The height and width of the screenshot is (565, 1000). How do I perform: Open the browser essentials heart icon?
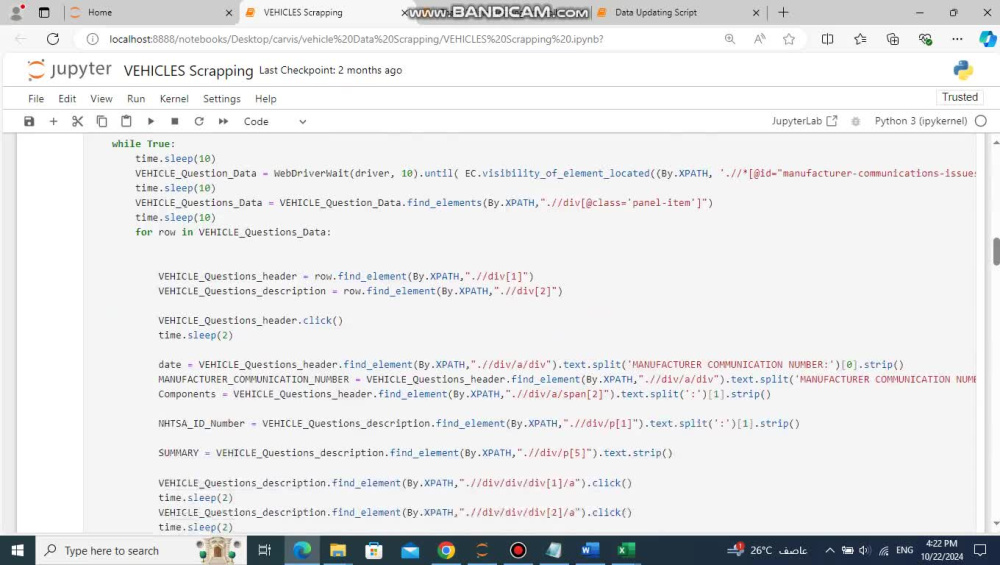925,39
